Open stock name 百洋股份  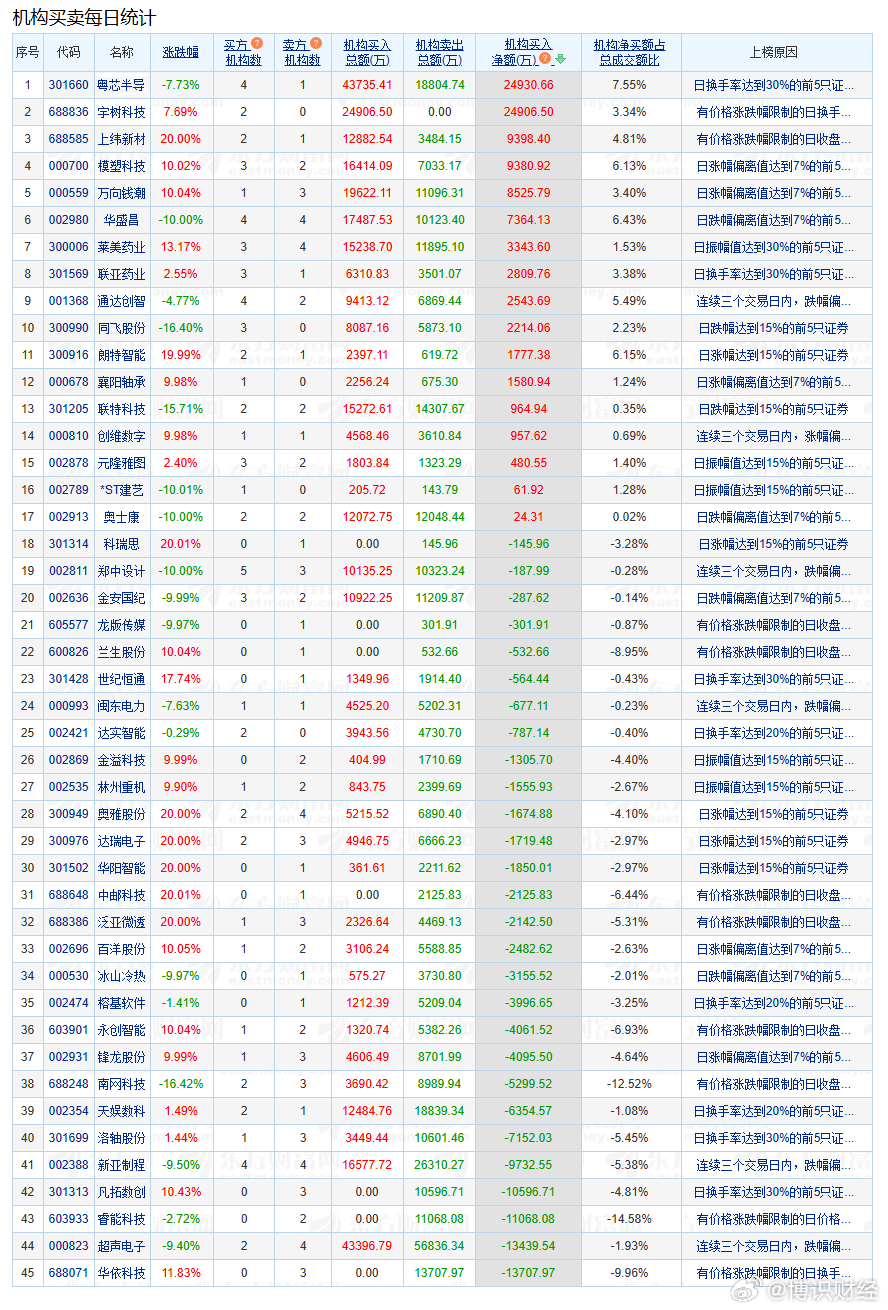(x=121, y=949)
